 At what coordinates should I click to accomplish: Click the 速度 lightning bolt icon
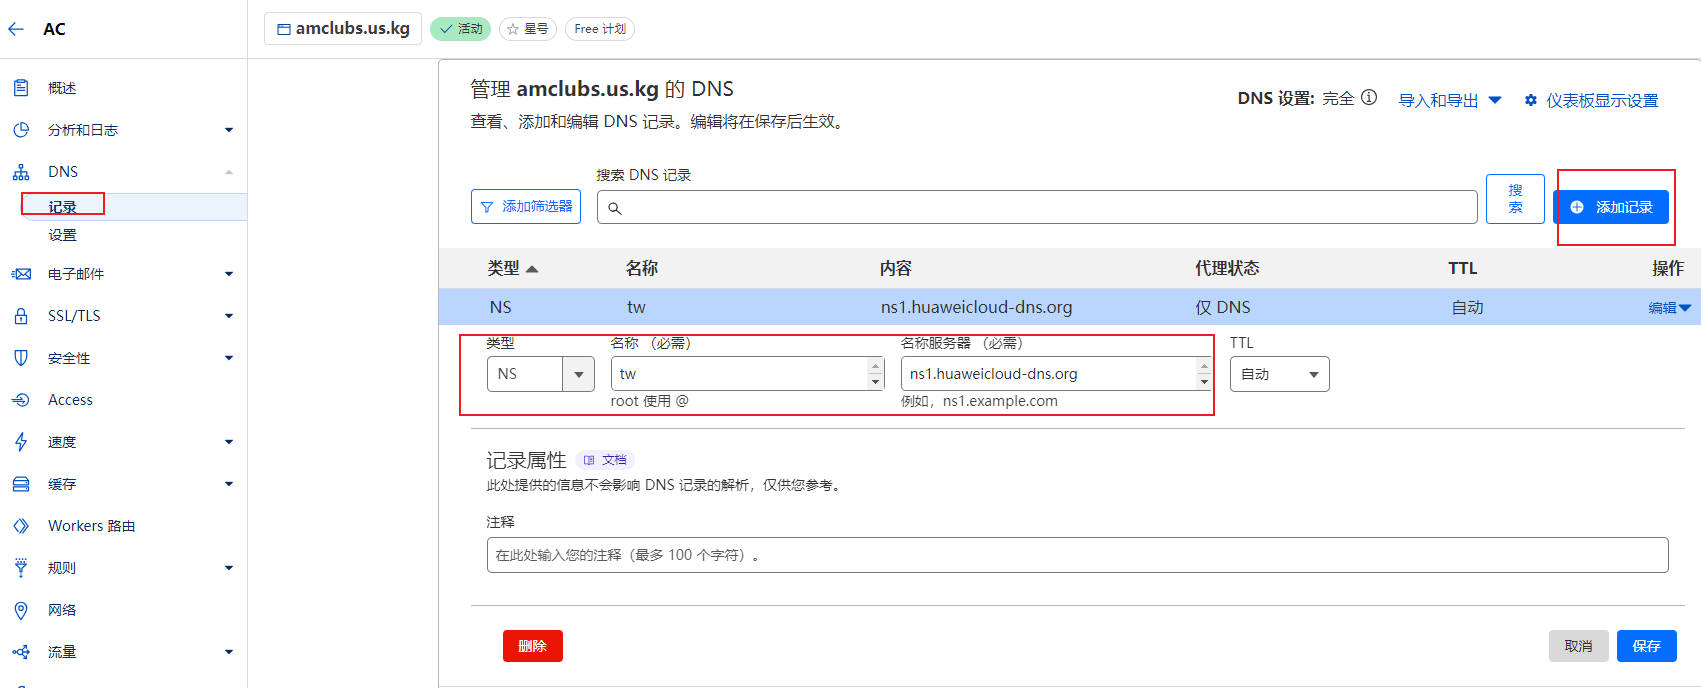click(x=21, y=442)
